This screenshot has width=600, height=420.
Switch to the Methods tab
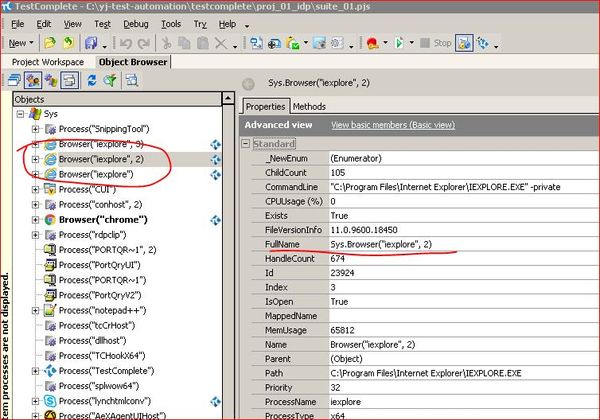pos(309,106)
